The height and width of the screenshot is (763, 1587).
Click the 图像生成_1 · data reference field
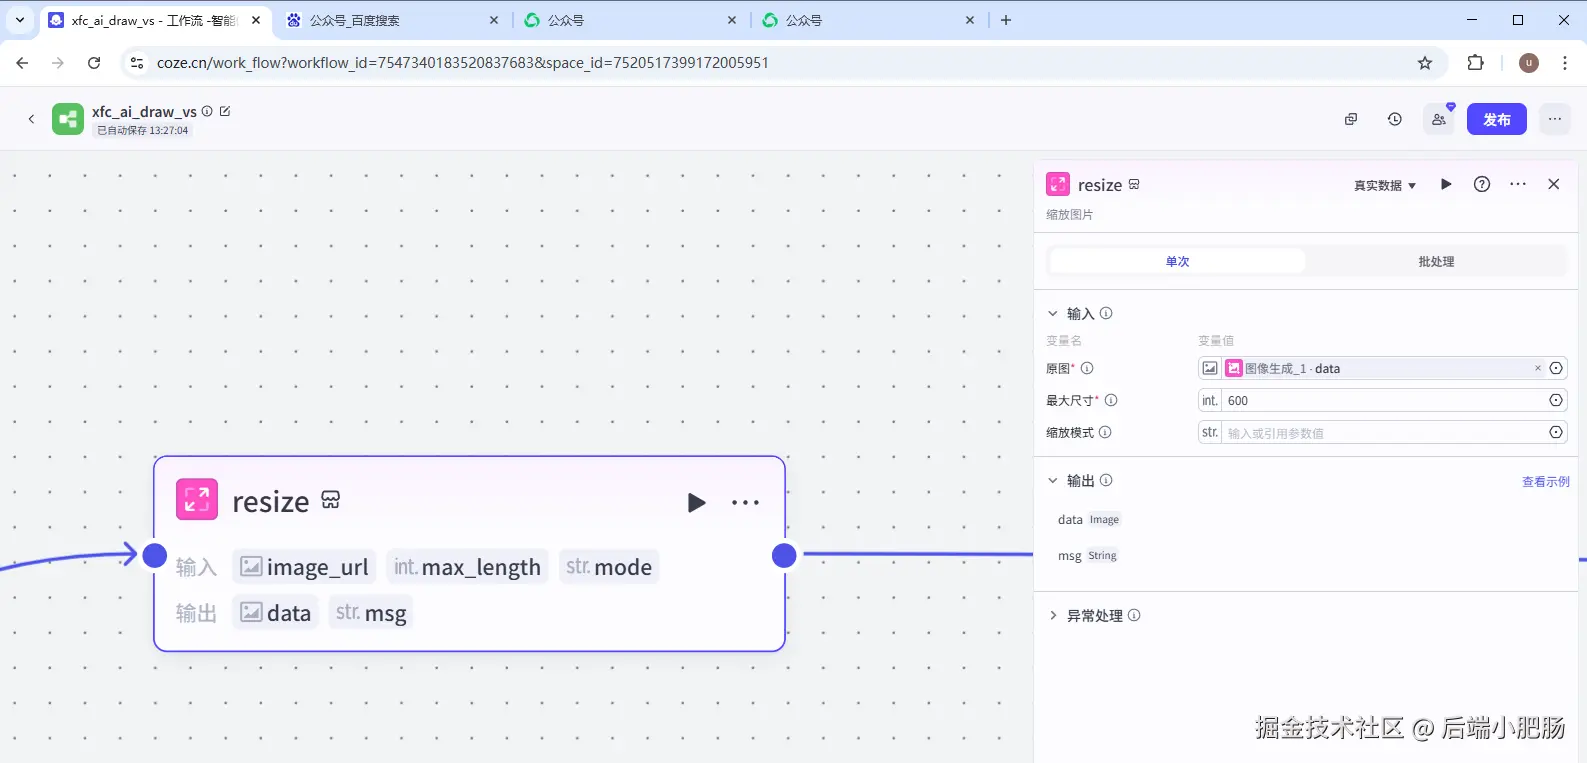click(1384, 368)
